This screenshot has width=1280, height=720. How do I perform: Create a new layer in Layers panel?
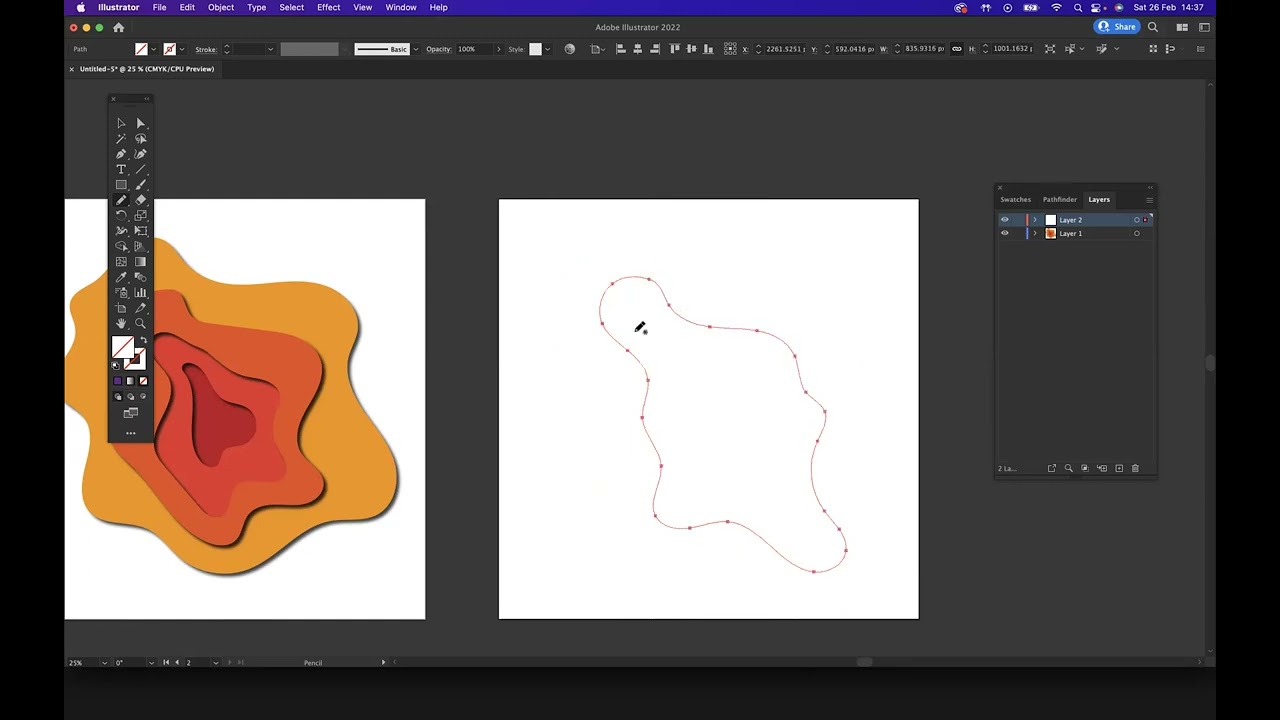click(1119, 468)
